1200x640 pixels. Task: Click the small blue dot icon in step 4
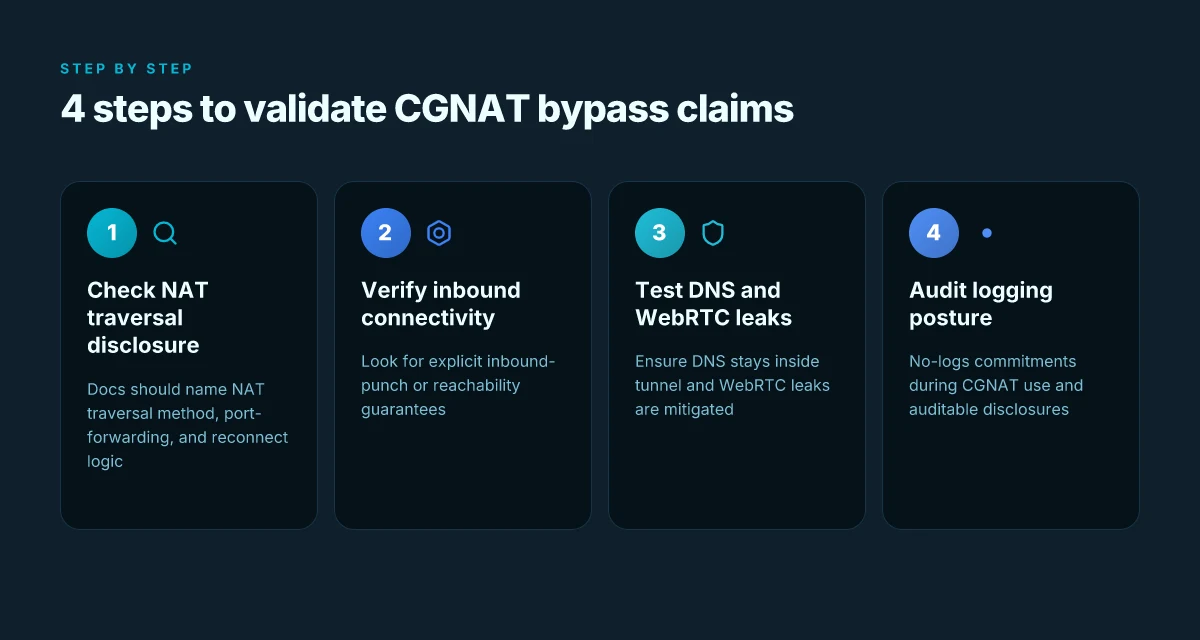point(987,233)
